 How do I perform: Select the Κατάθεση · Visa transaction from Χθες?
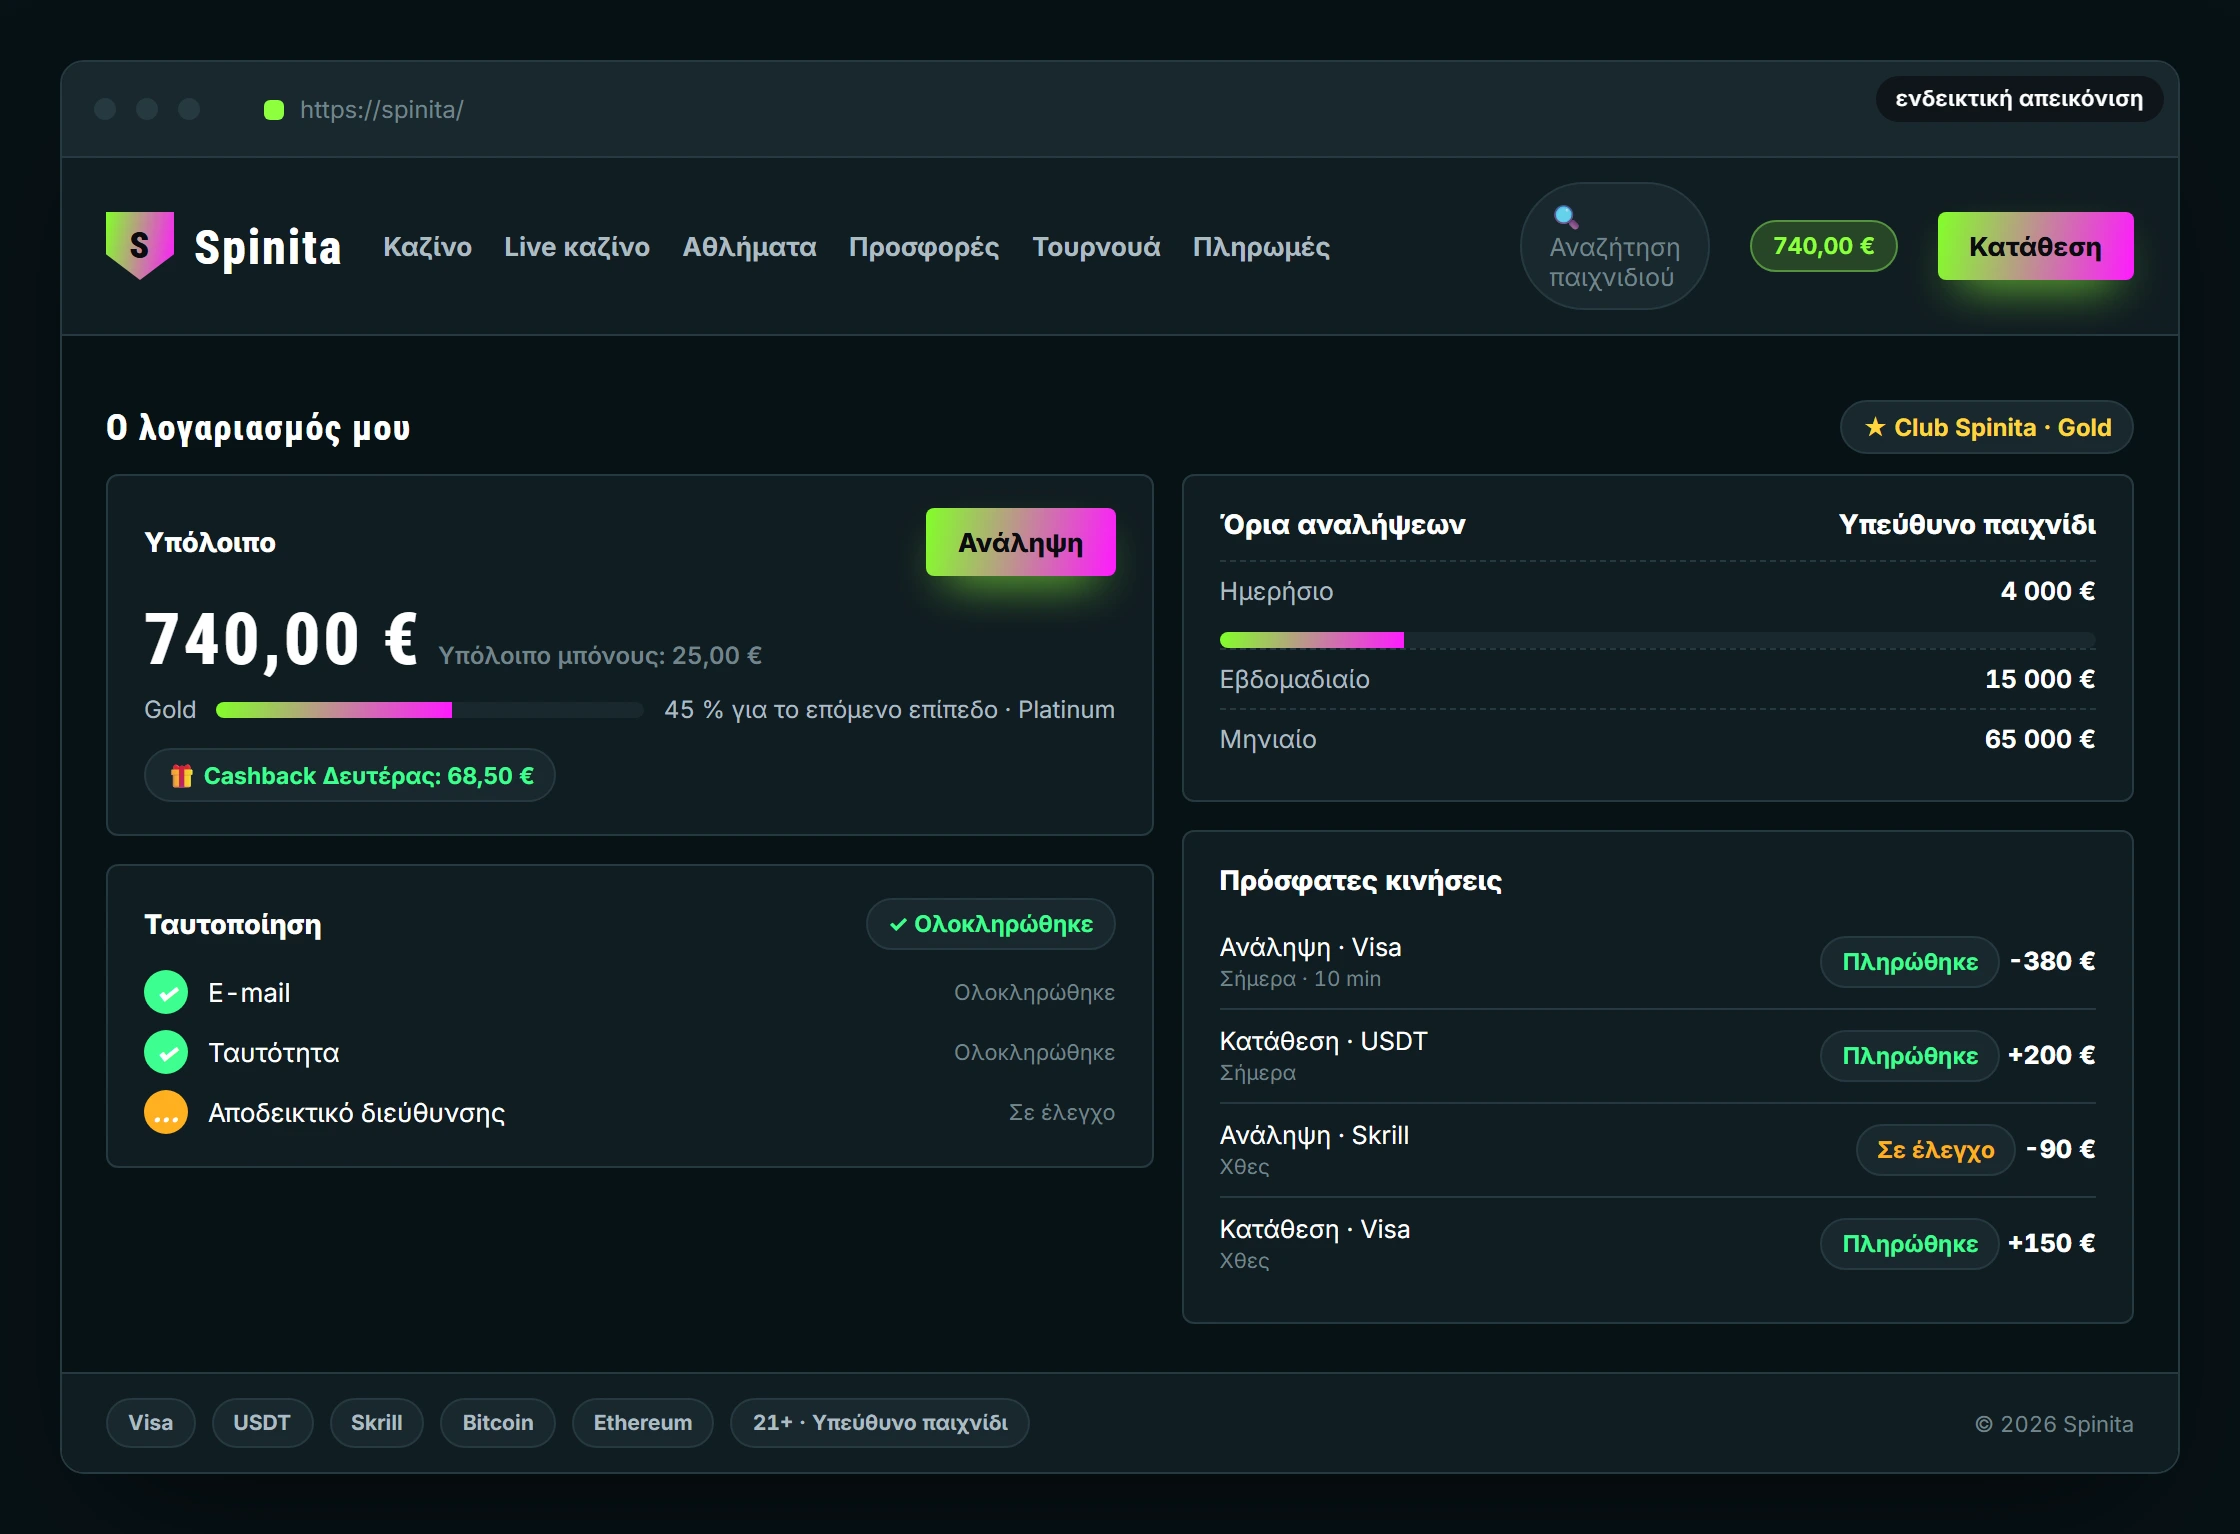click(x=1657, y=1244)
